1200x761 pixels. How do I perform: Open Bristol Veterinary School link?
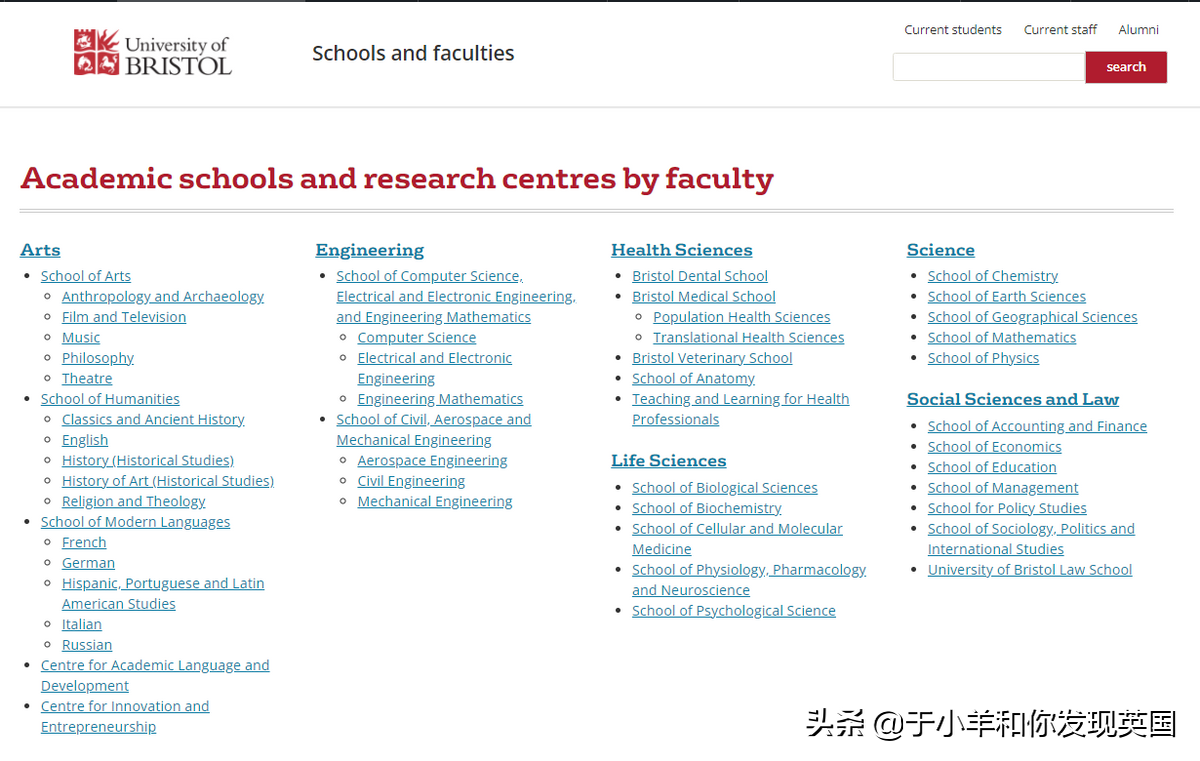[712, 358]
